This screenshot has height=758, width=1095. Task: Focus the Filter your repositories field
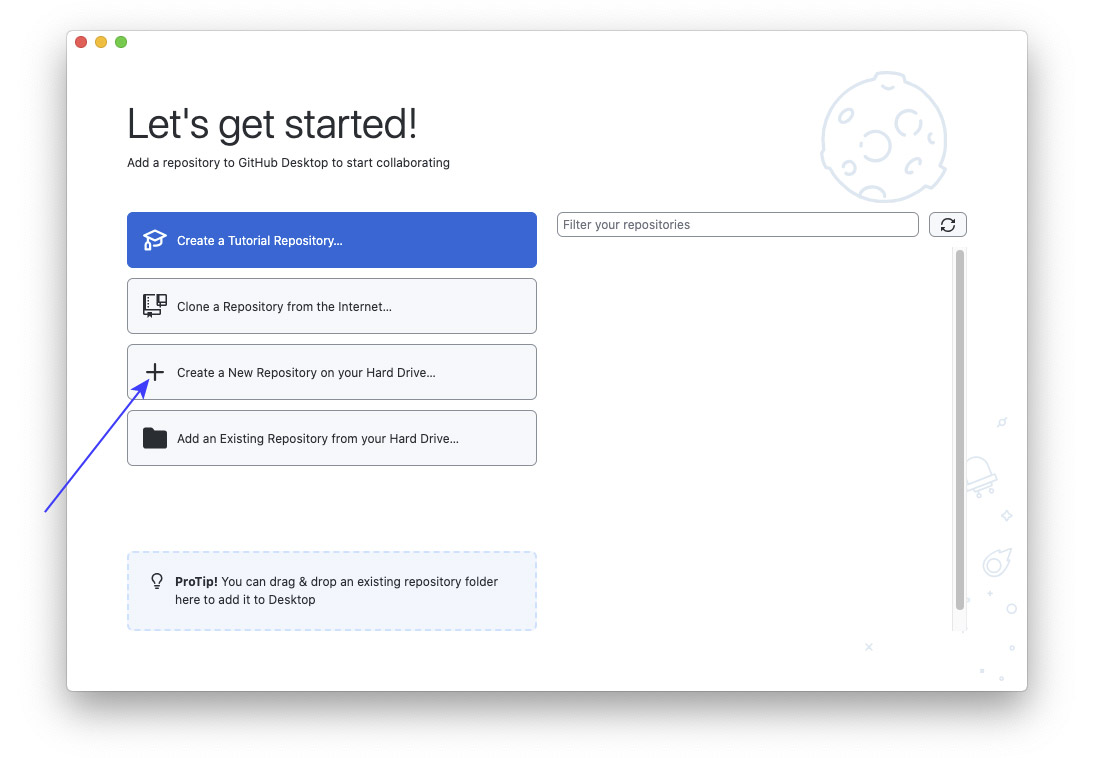(737, 224)
